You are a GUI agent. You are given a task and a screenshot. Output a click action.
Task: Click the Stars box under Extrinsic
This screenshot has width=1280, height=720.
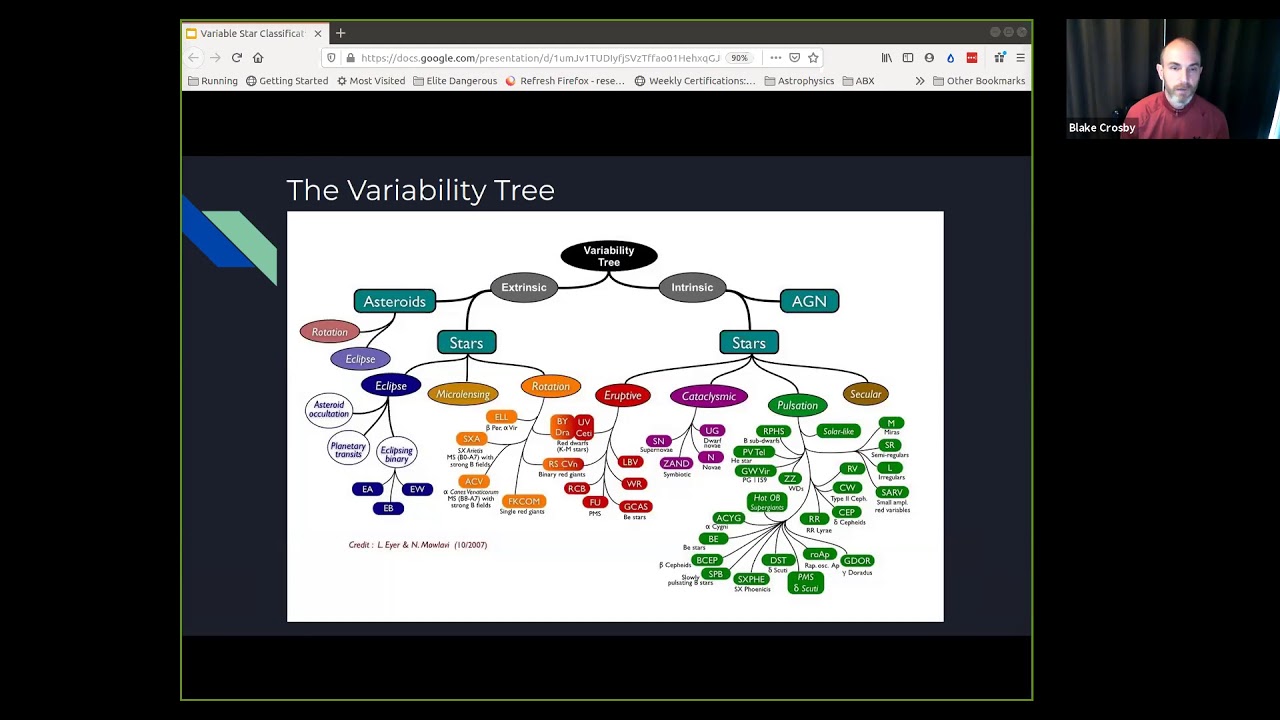(x=466, y=343)
